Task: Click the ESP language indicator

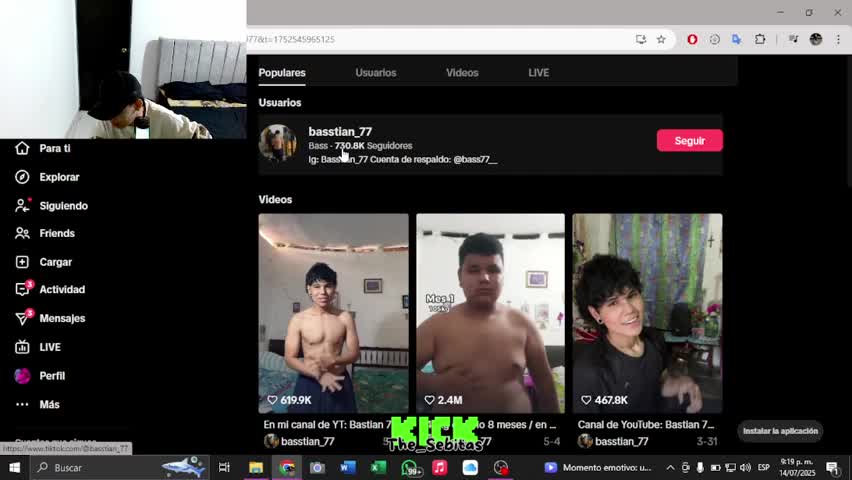Action: coord(763,467)
